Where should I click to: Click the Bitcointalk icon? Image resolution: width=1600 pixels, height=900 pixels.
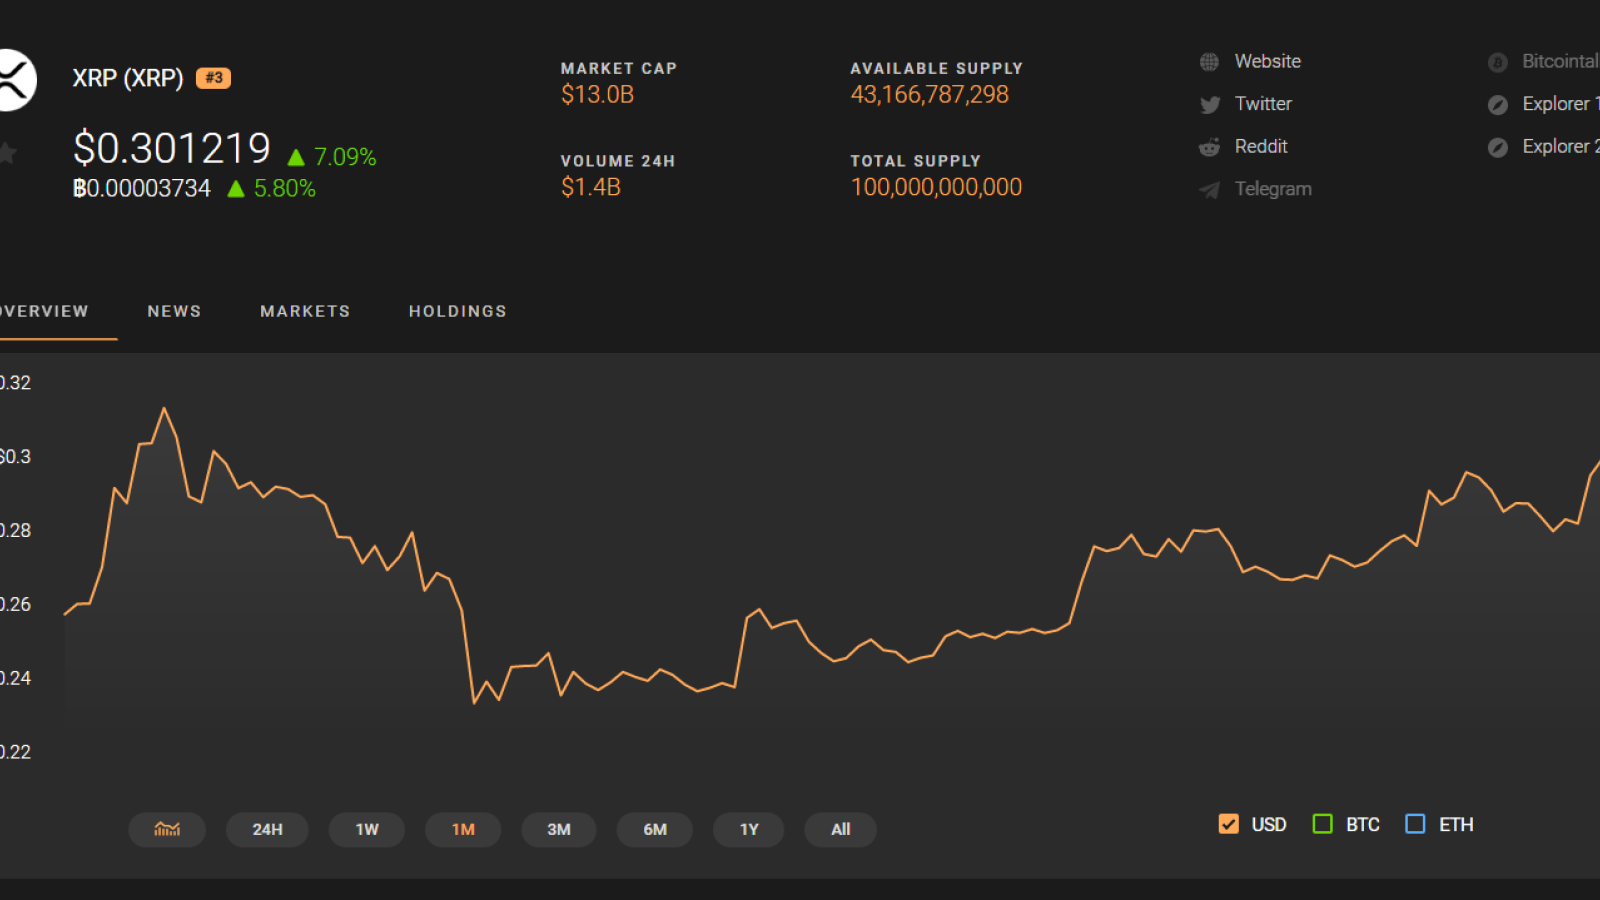[x=1497, y=62]
